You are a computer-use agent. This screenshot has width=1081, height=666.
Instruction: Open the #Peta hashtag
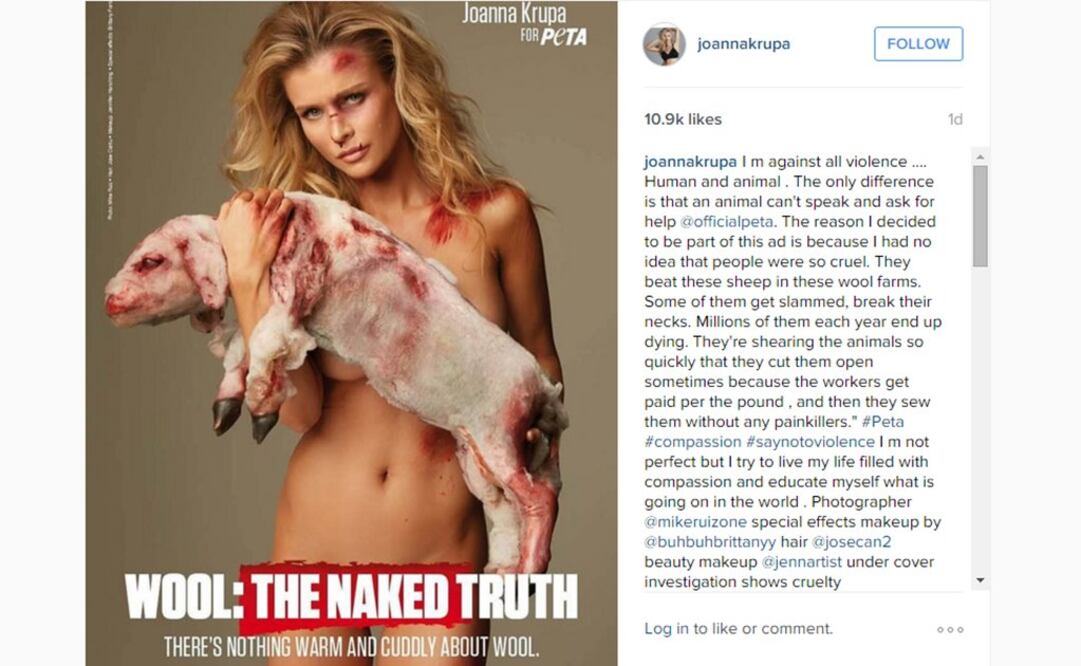click(x=882, y=422)
